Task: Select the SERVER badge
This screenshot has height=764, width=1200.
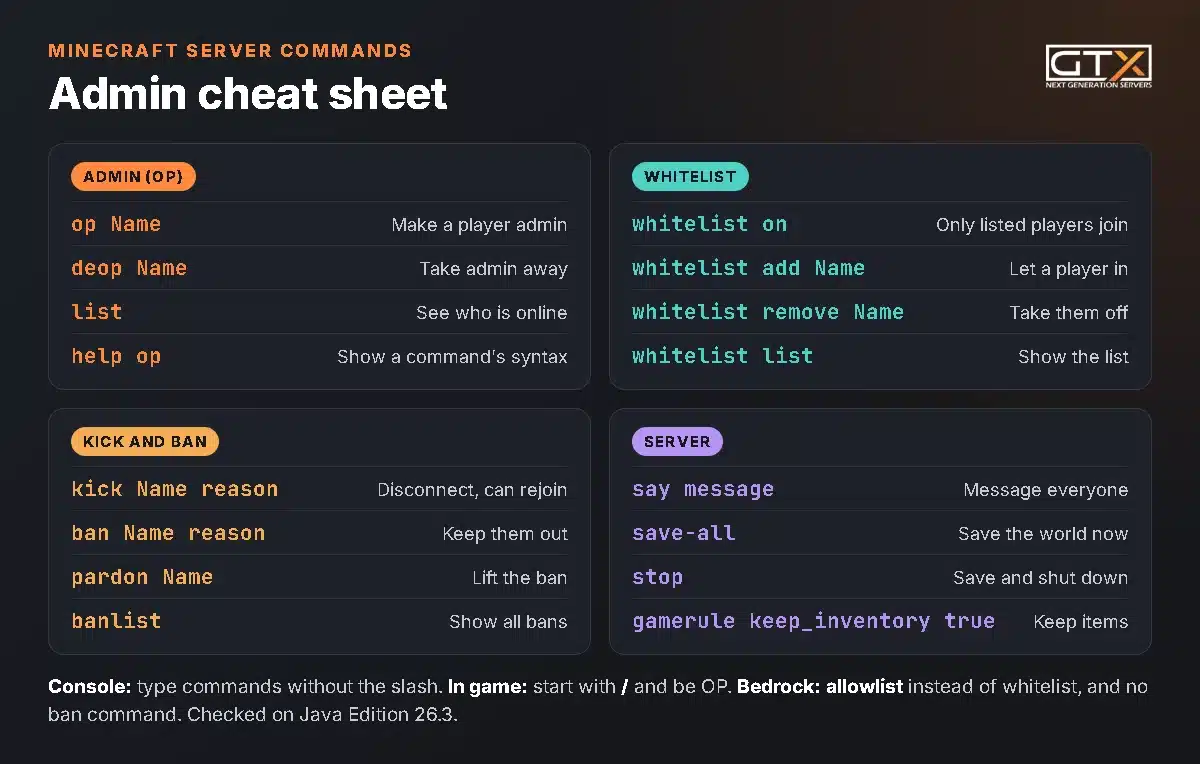Action: coord(677,441)
